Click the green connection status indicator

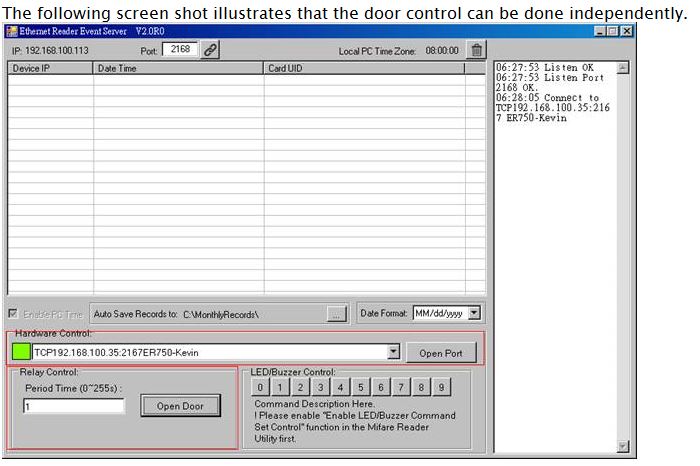pos(21,352)
